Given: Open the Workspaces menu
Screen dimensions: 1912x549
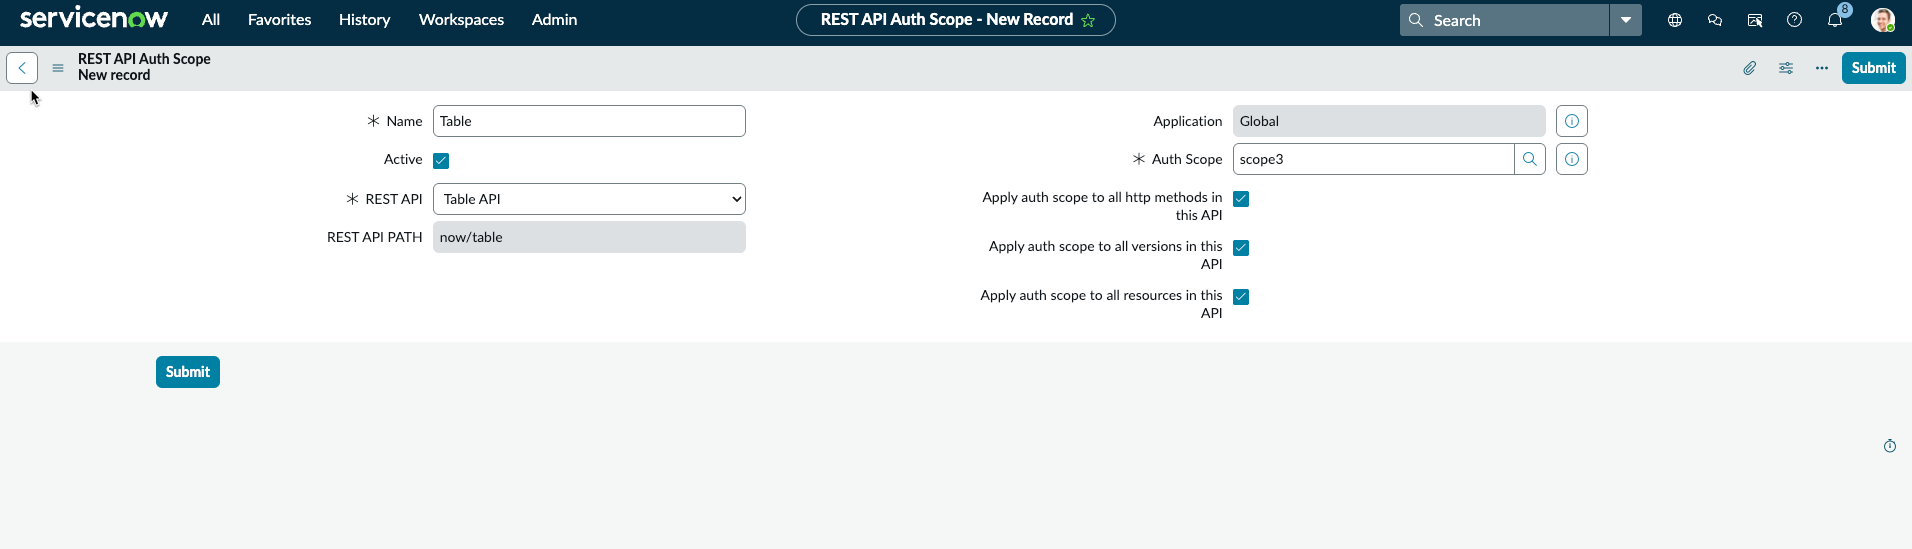Looking at the screenshot, I should [x=461, y=19].
